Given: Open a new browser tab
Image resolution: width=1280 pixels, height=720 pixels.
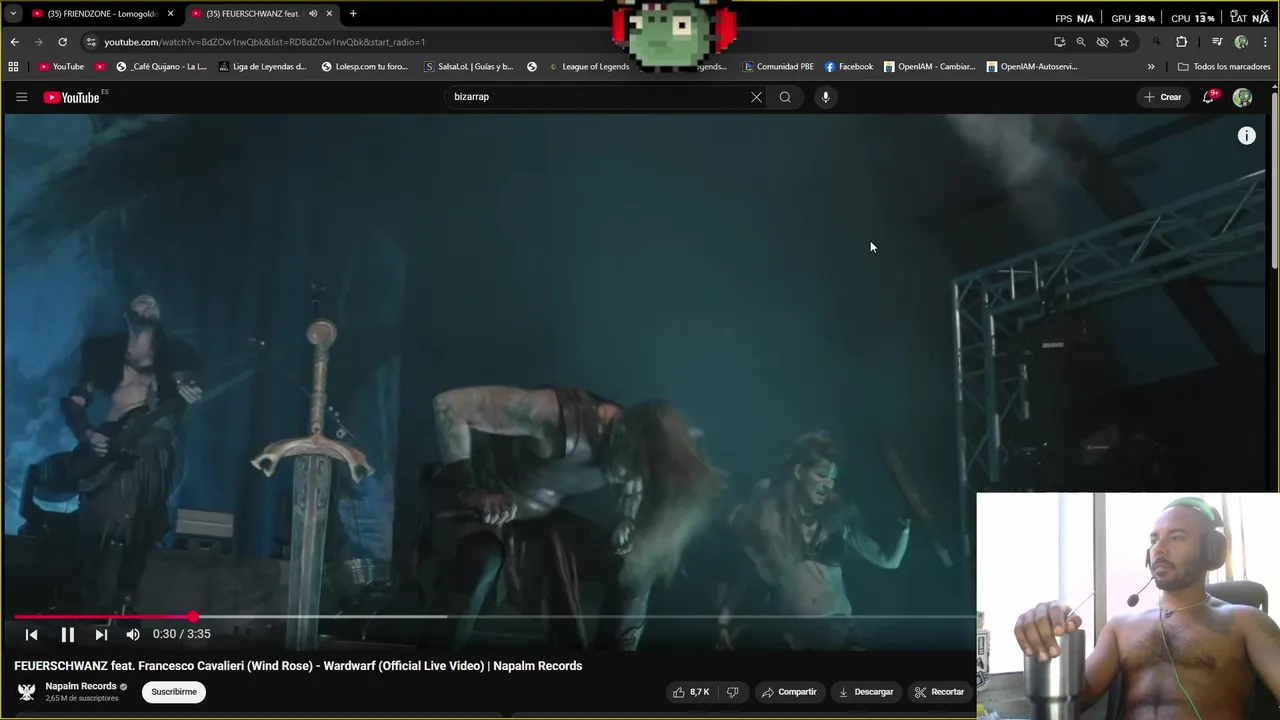Looking at the screenshot, I should tap(353, 14).
